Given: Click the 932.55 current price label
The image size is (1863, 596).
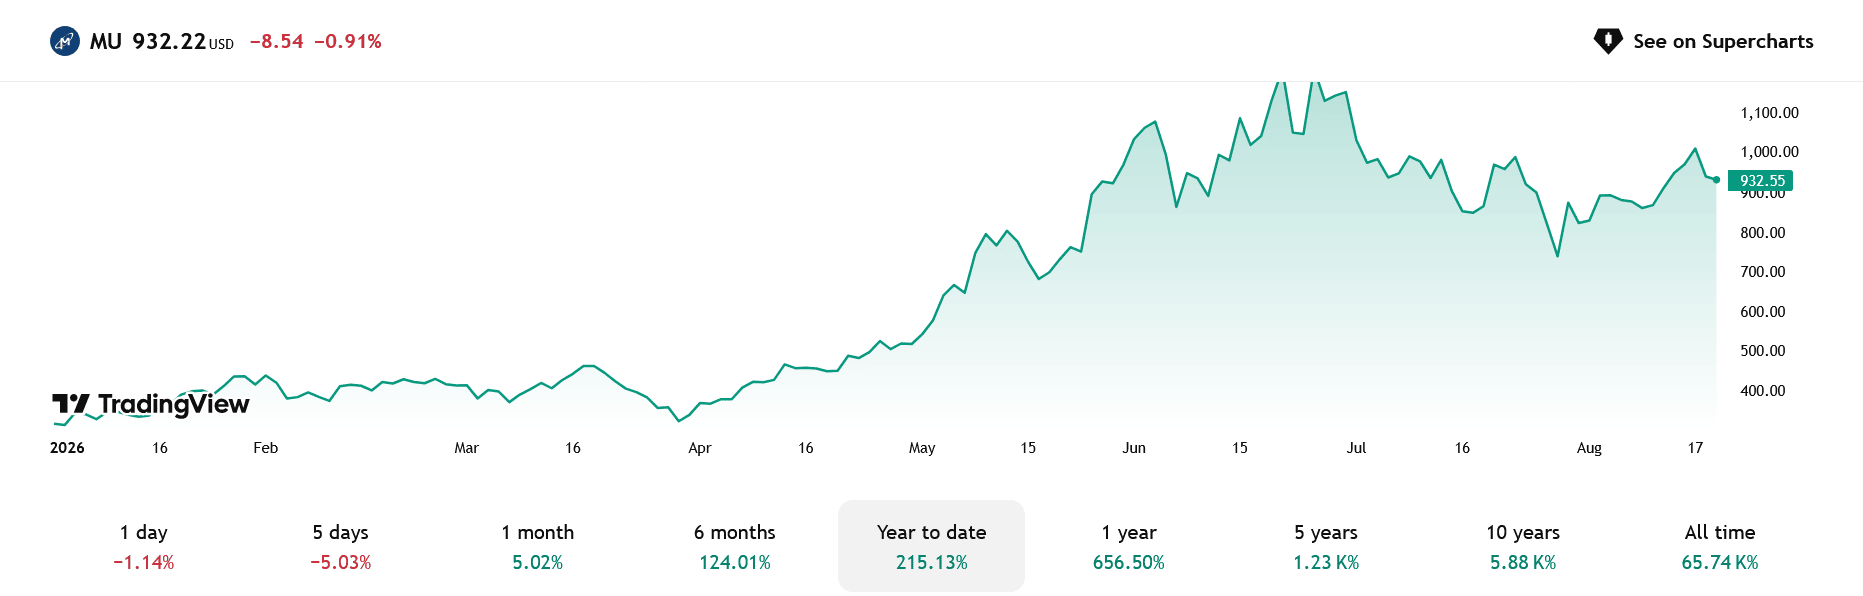Looking at the screenshot, I should 1761,181.
